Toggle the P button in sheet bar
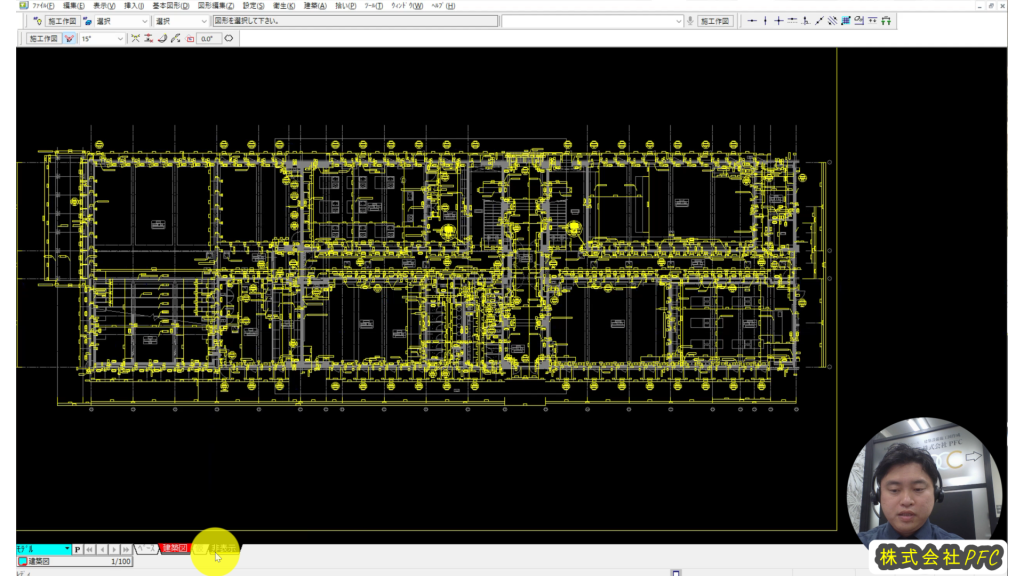The width and height of the screenshot is (1024, 576). (78, 549)
